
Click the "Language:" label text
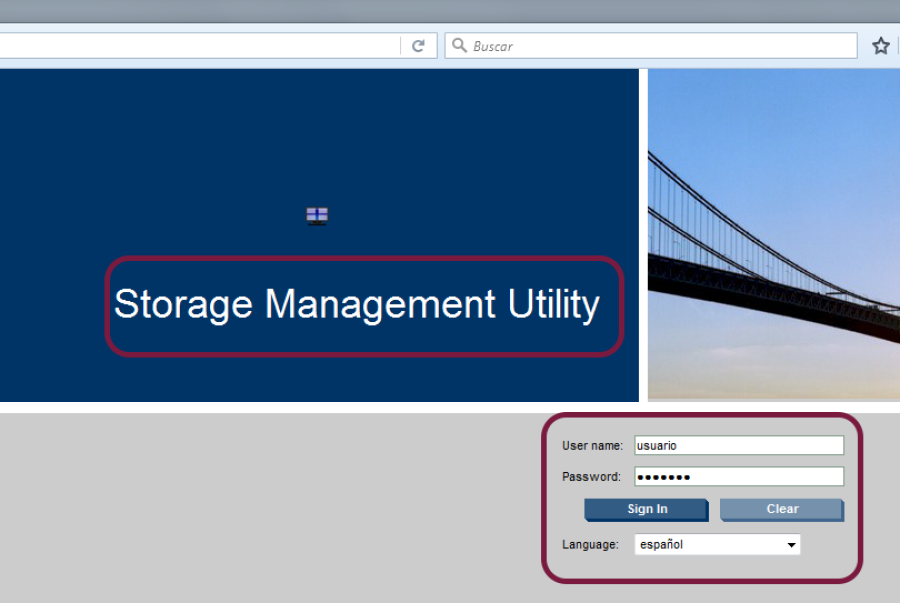[x=590, y=545]
